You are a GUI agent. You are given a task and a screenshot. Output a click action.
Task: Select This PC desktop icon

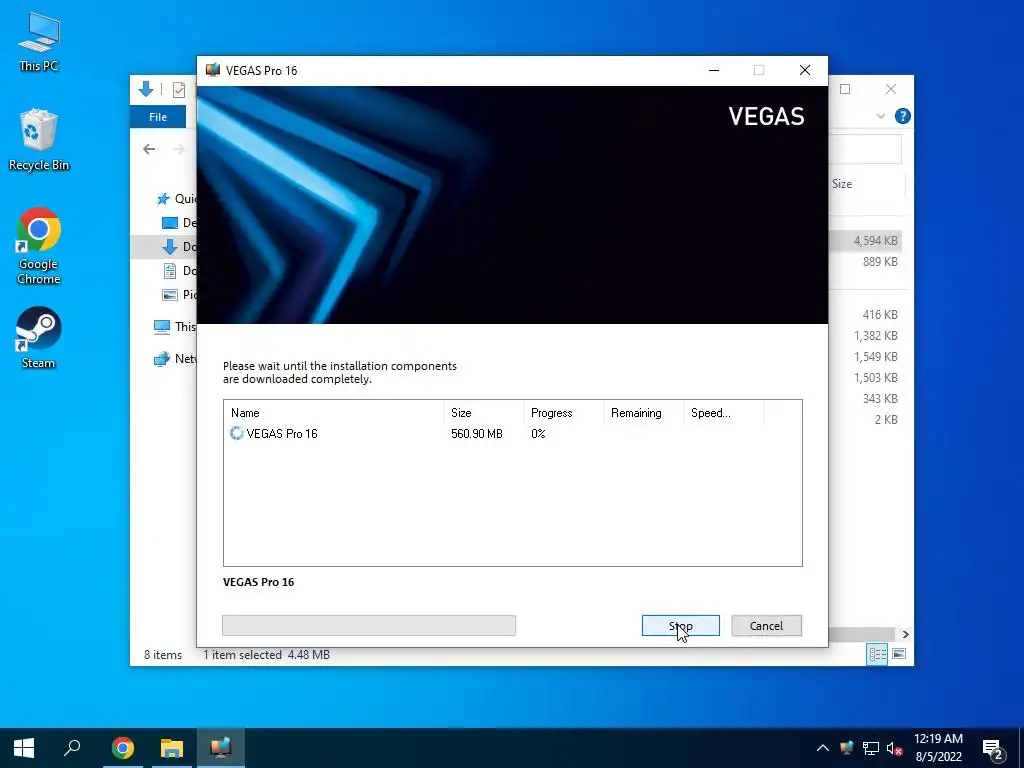tap(39, 42)
